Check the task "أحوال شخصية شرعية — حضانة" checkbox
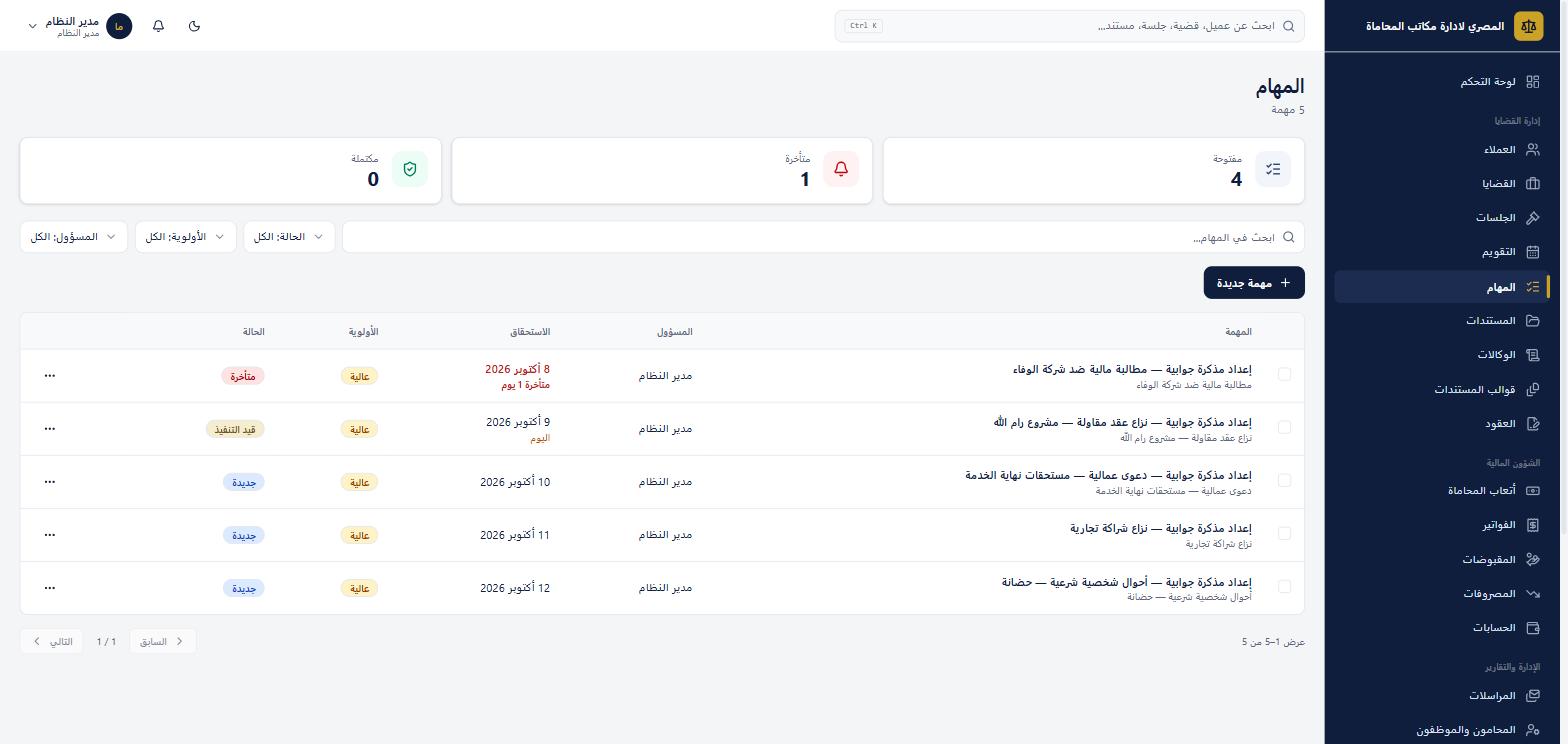The height and width of the screenshot is (744, 1568). (1284, 587)
